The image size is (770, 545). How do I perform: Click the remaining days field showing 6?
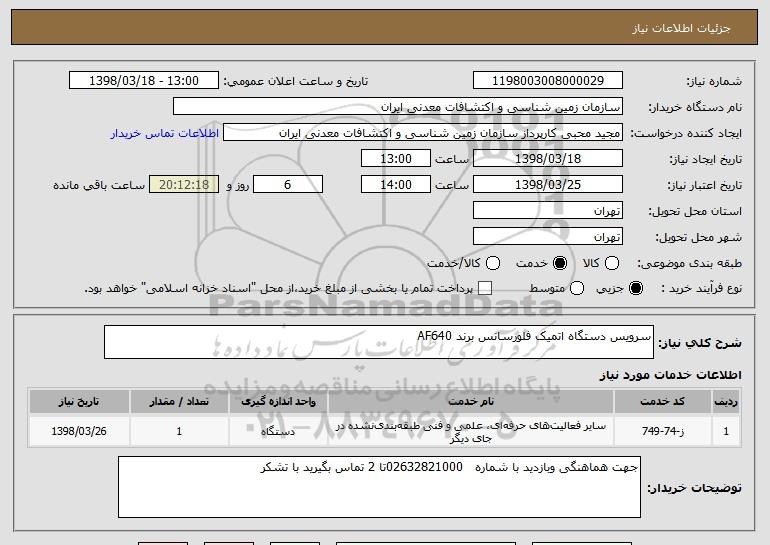288,185
